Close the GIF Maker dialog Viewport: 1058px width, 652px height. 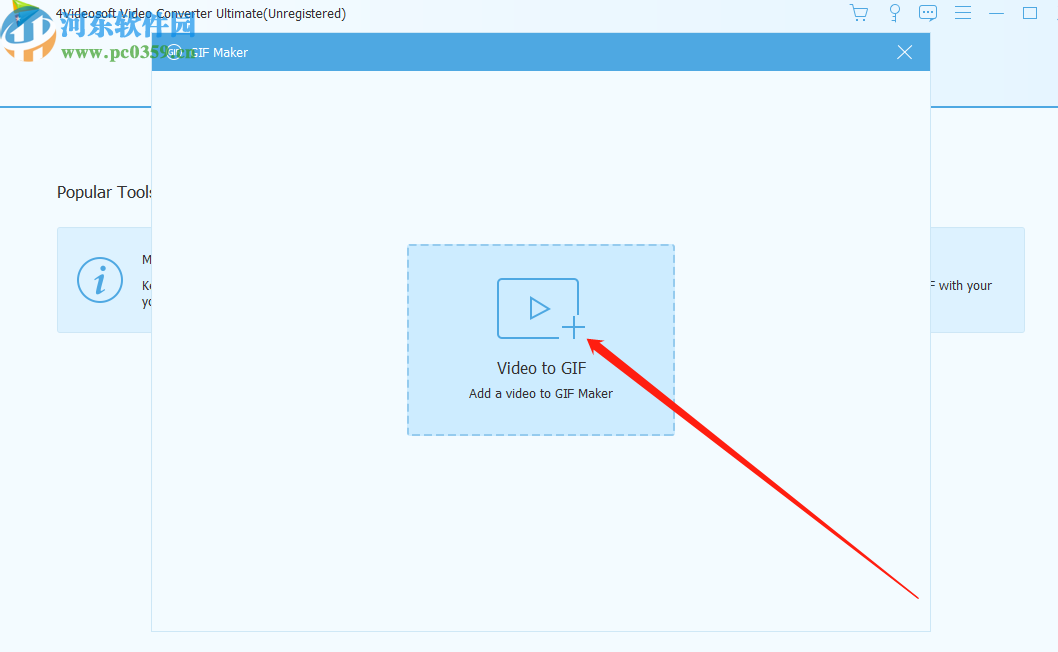point(904,51)
